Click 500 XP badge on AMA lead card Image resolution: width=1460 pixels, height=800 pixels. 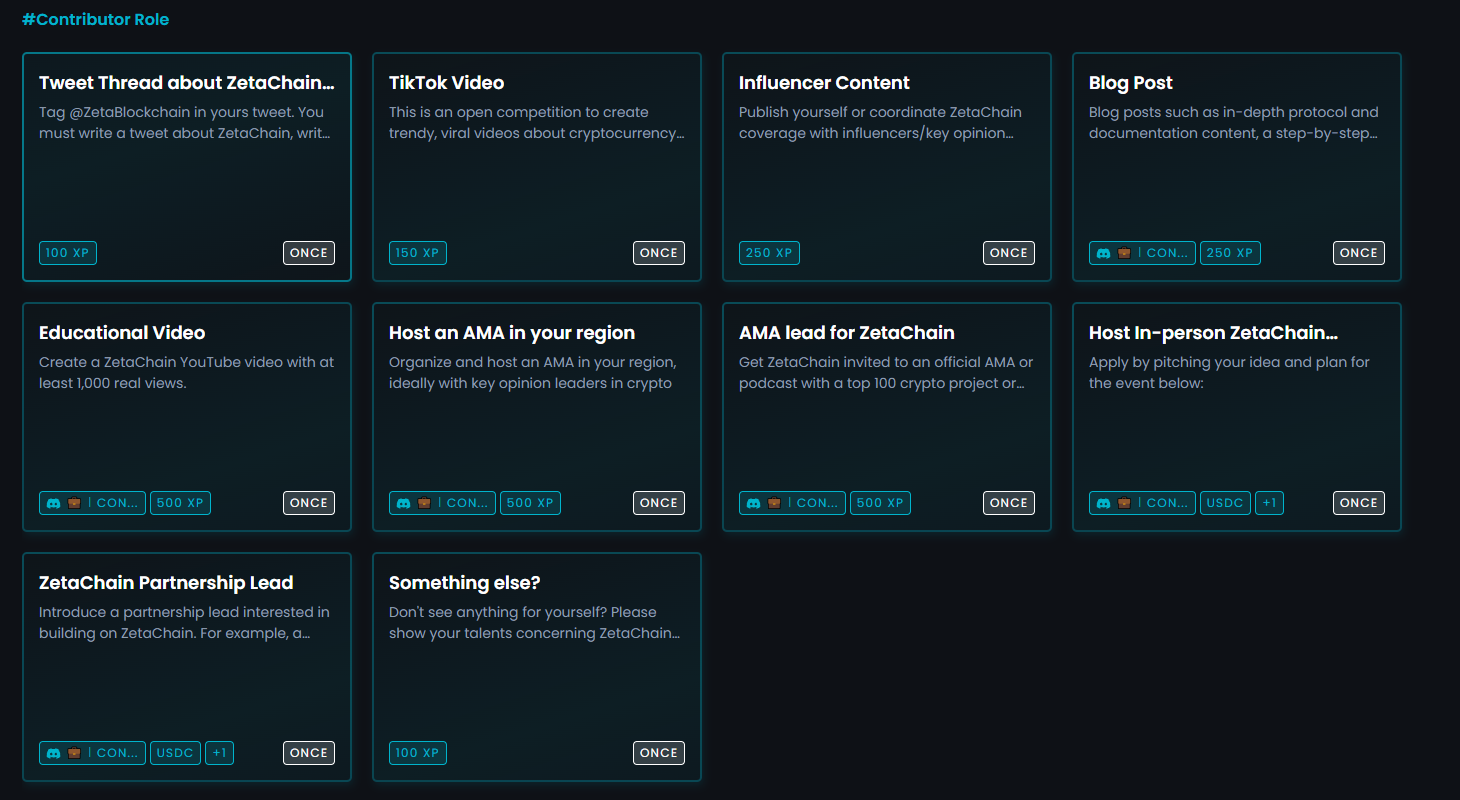(x=880, y=503)
